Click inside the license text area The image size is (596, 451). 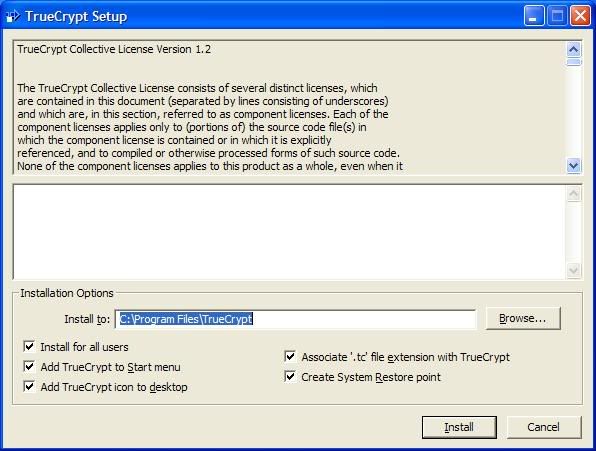pos(290,108)
